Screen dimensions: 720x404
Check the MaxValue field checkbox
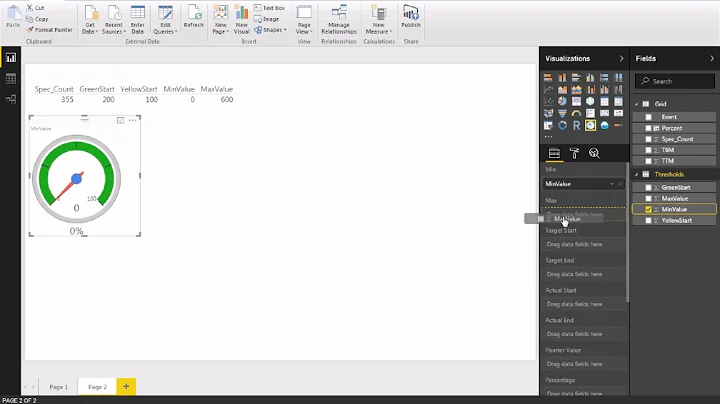point(648,198)
